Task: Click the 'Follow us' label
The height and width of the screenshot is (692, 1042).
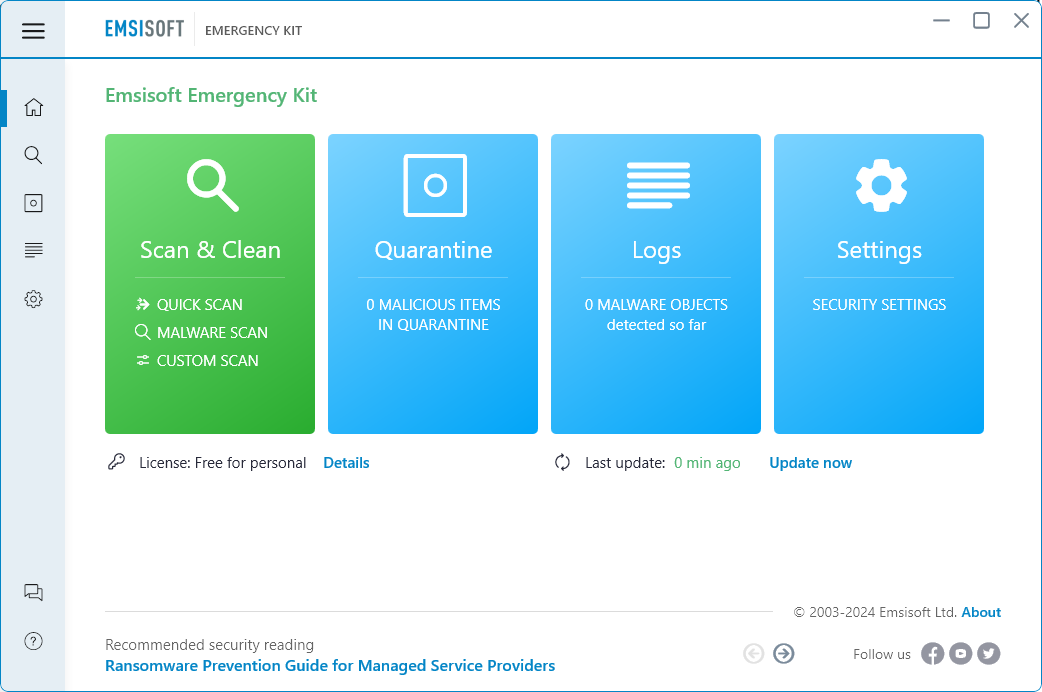Action: tap(882, 654)
